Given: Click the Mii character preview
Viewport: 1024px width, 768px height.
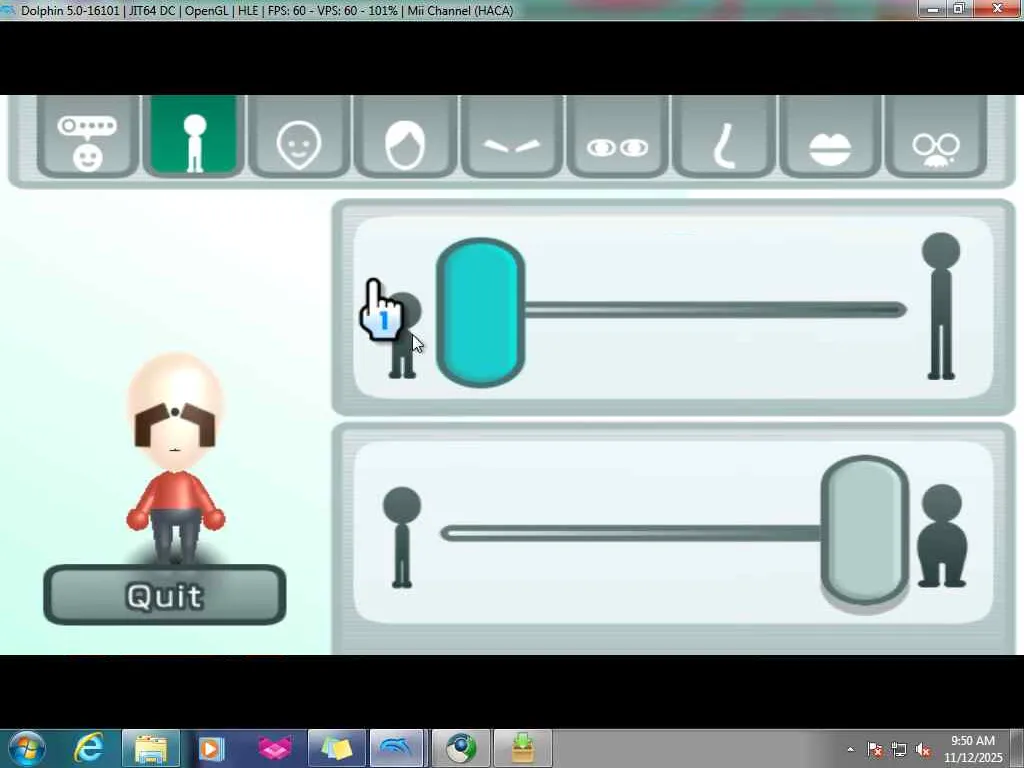Looking at the screenshot, I should tap(175, 457).
